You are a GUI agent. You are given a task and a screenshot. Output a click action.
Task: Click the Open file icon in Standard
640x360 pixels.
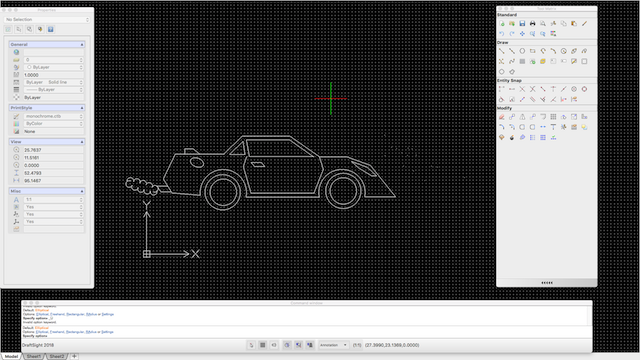pyautogui.click(x=512, y=24)
